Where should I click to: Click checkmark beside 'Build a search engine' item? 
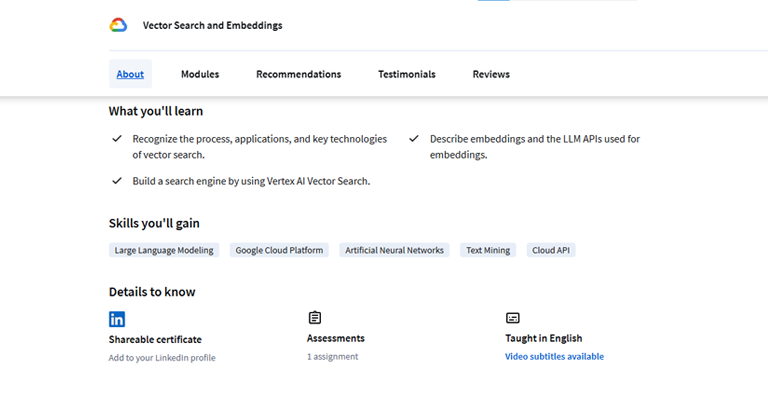[117, 181]
